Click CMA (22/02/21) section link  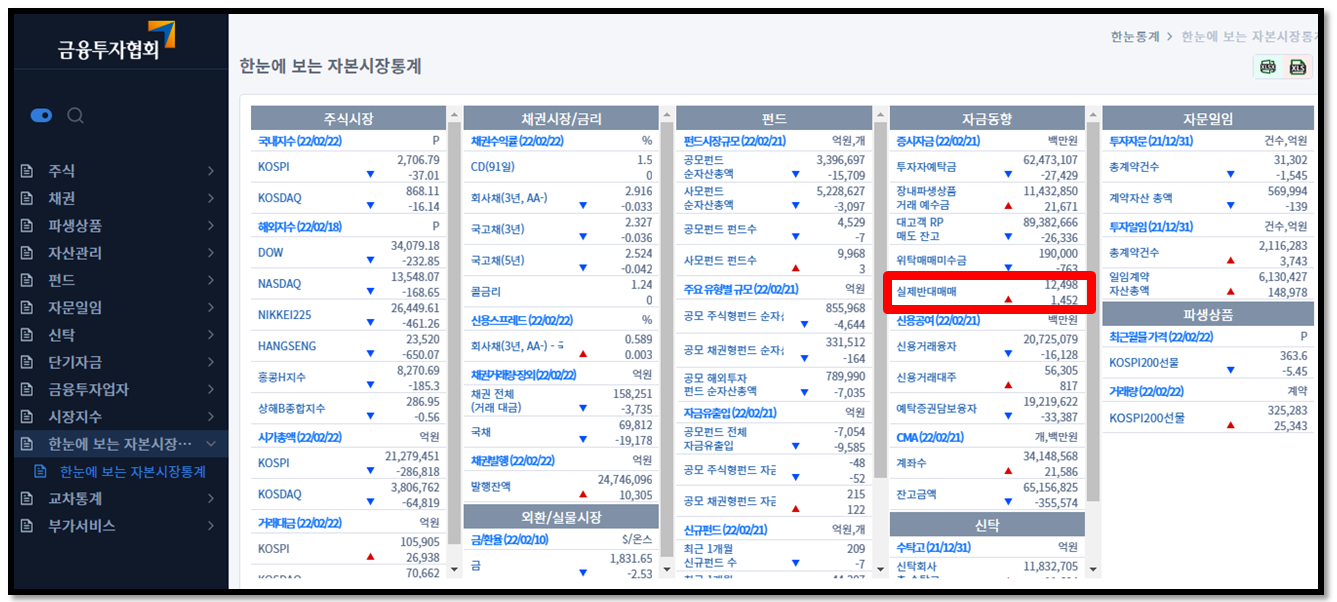(930, 437)
